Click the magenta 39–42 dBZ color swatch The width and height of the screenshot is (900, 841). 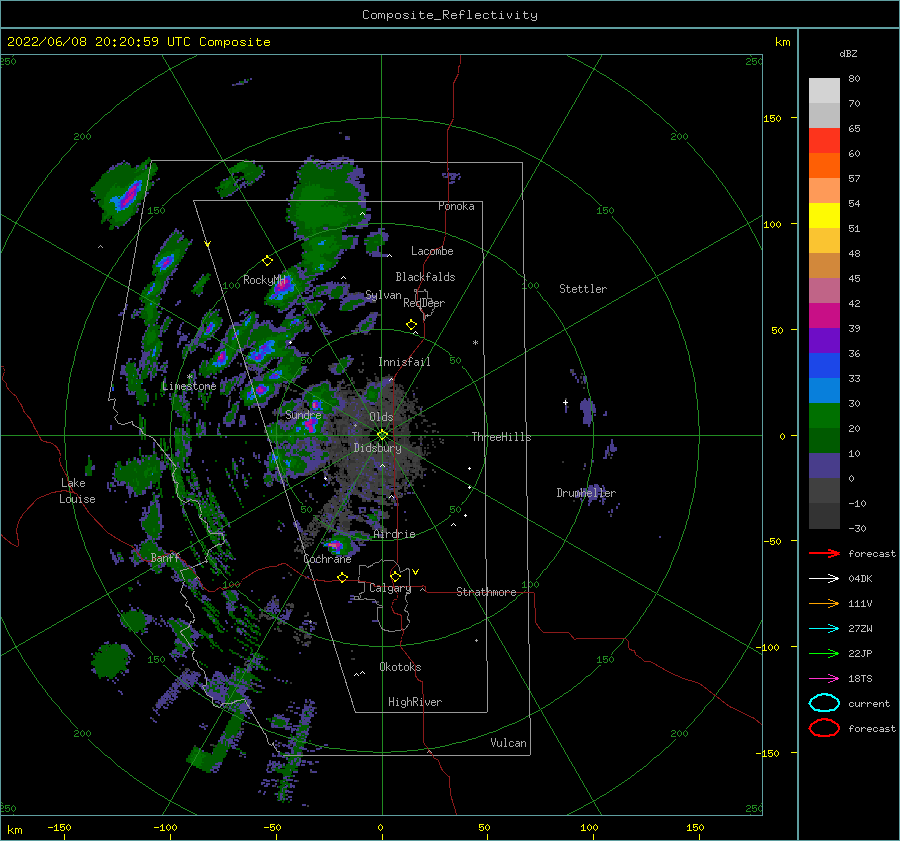(824, 316)
